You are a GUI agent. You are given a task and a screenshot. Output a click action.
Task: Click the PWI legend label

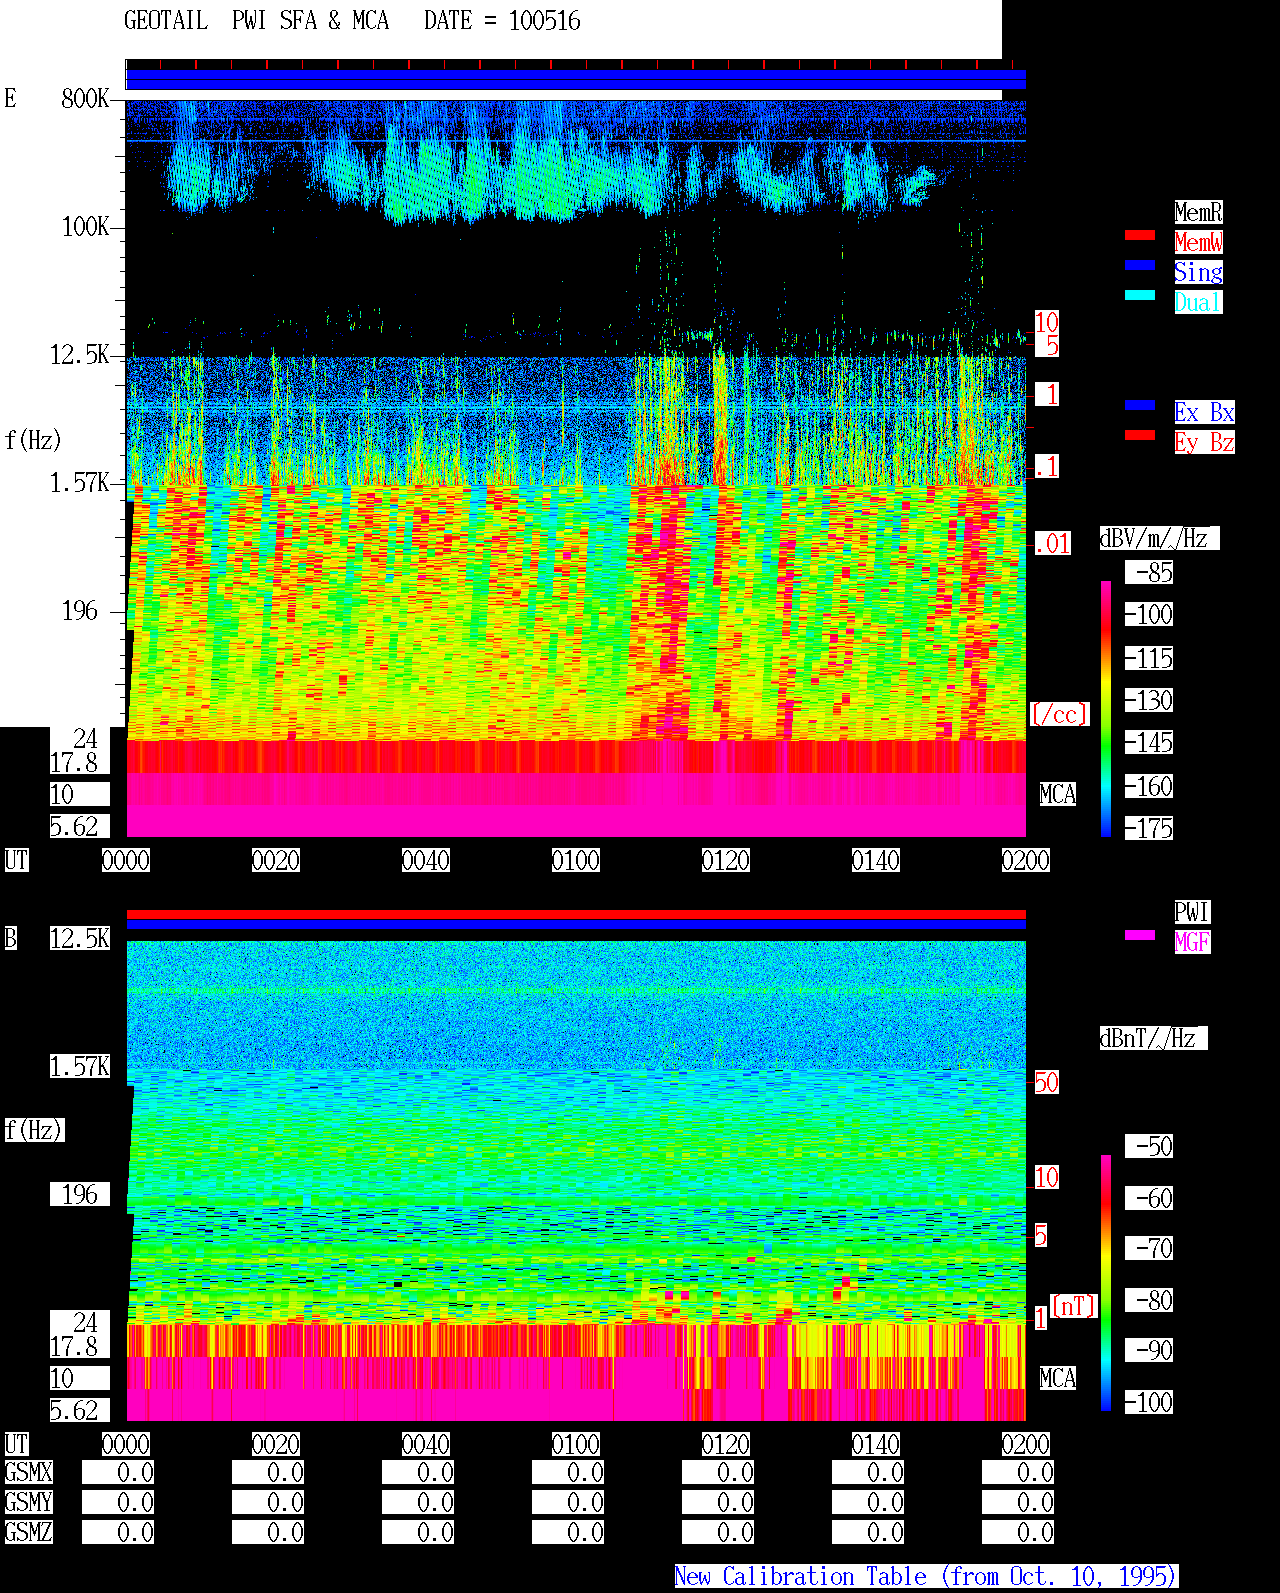tap(1192, 912)
